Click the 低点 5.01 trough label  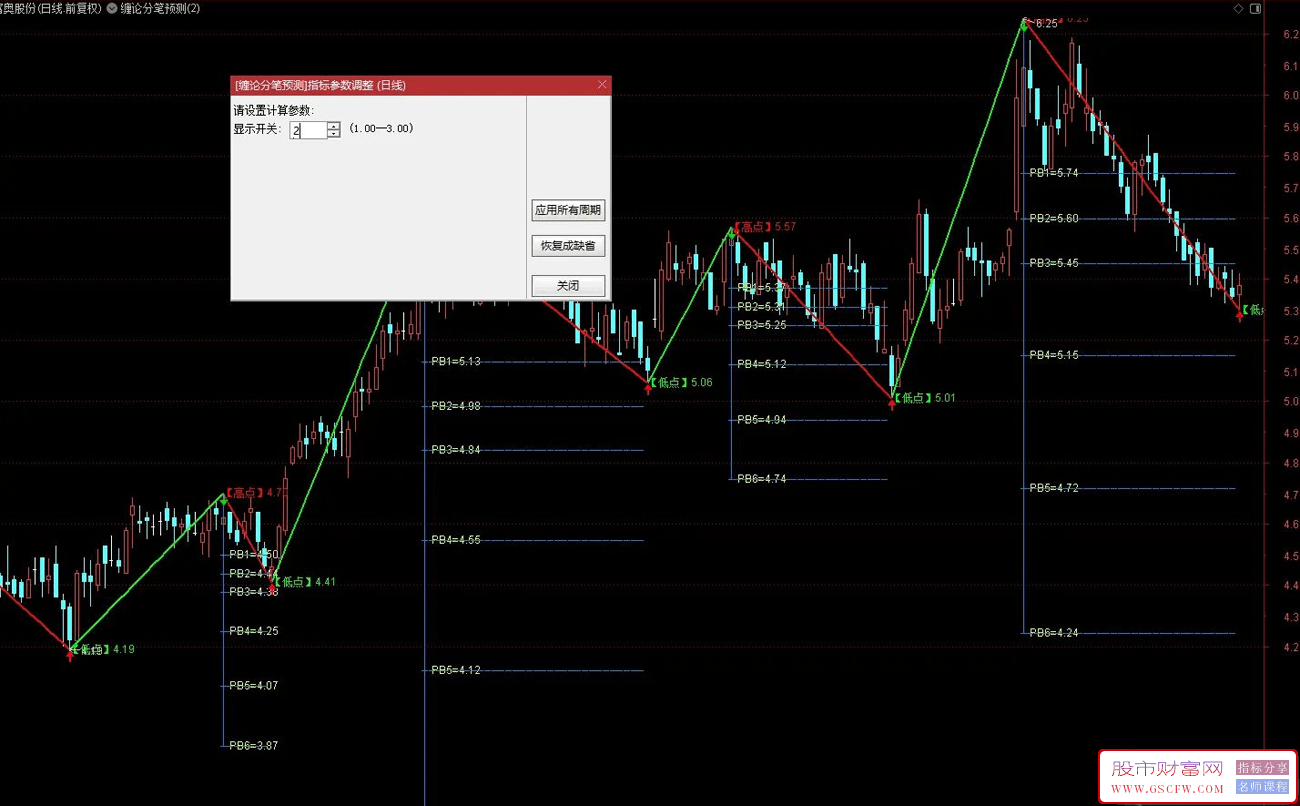coord(924,398)
